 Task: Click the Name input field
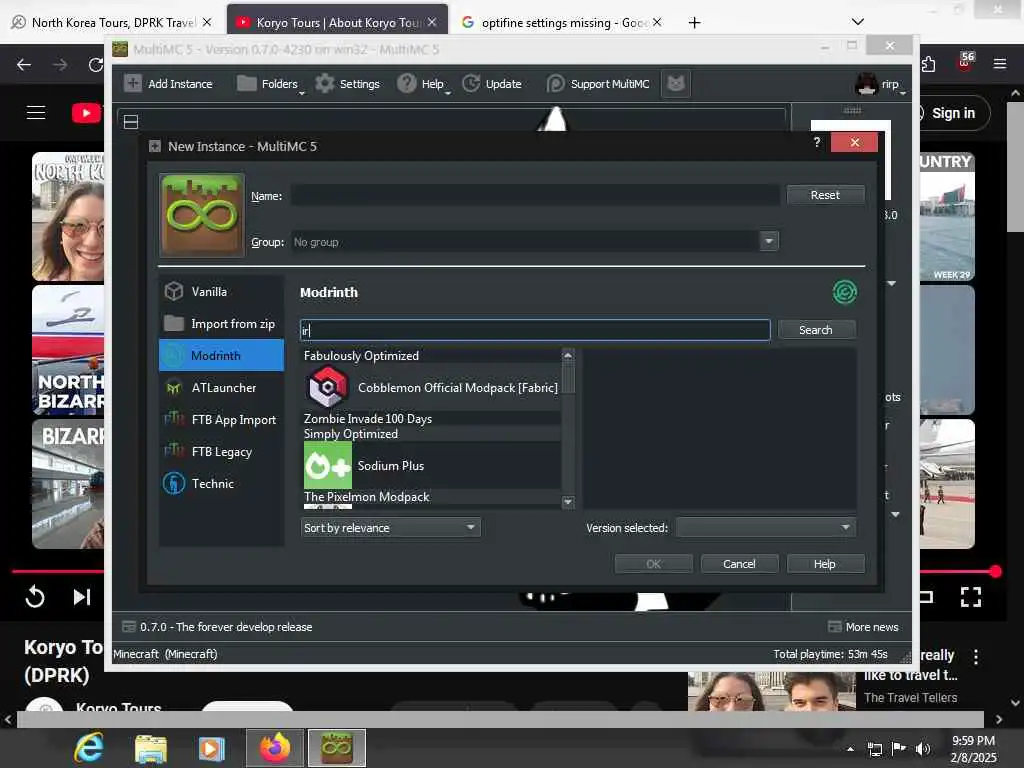[535, 195]
